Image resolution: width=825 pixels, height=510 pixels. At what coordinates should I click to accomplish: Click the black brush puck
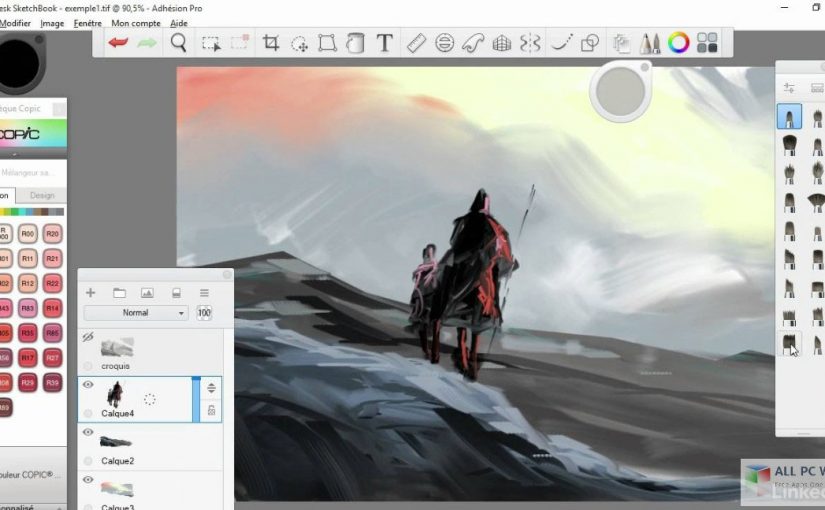coord(19,63)
